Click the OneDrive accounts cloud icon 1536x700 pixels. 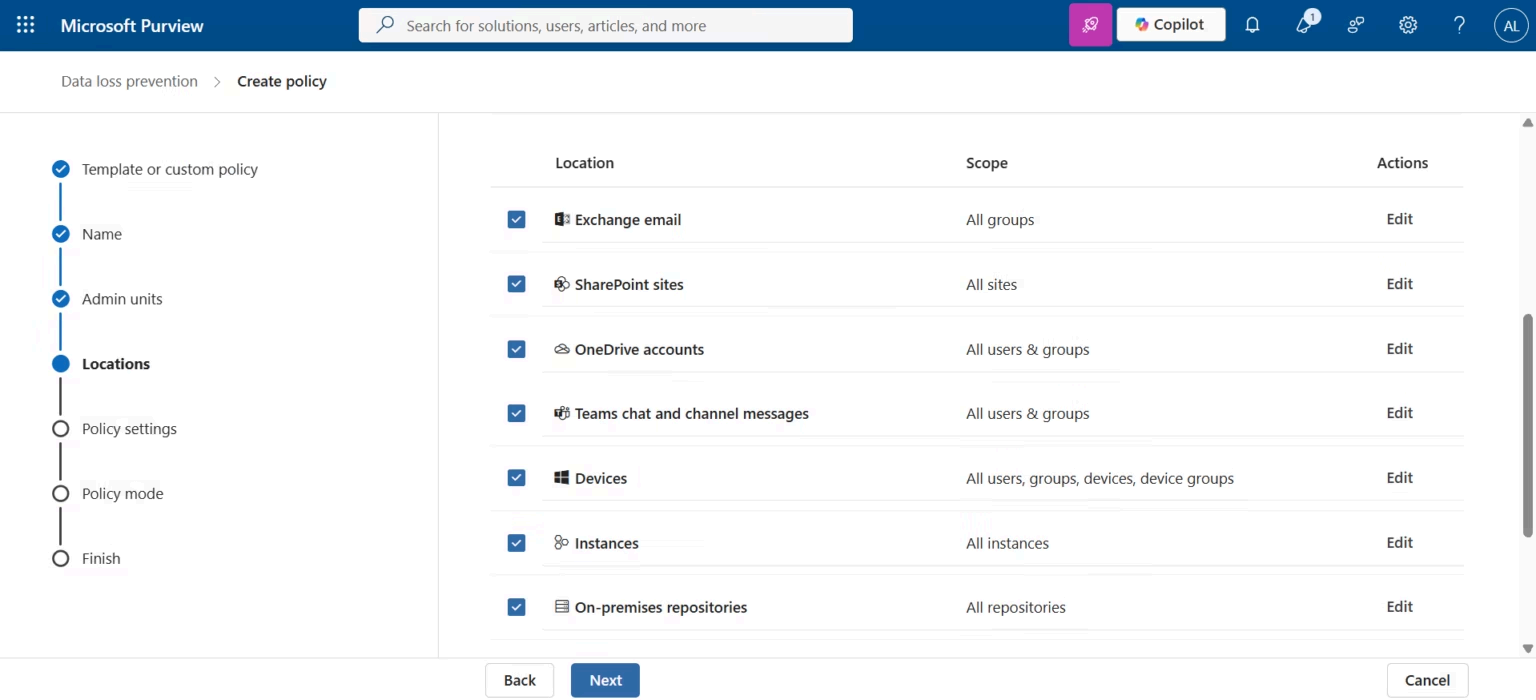tap(562, 349)
